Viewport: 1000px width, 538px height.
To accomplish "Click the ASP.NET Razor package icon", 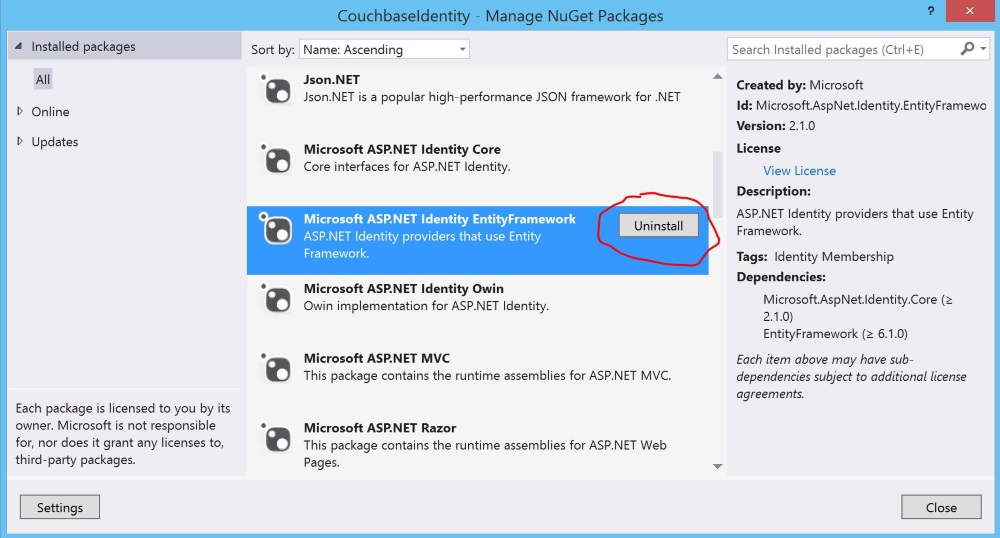I will pos(276,437).
